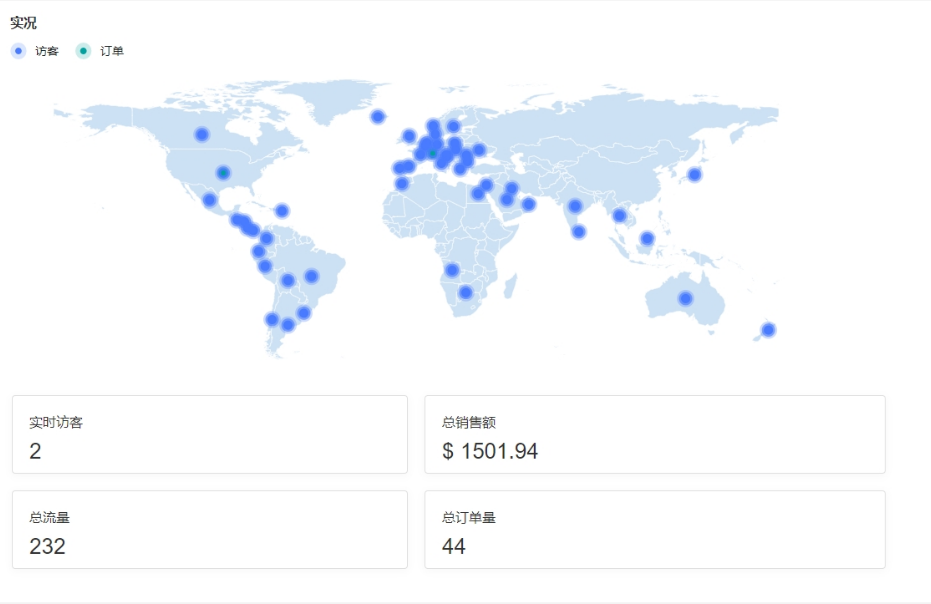Click the visitor marker in the Caribbean
Screen dimensions: 931x604
(x=282, y=210)
